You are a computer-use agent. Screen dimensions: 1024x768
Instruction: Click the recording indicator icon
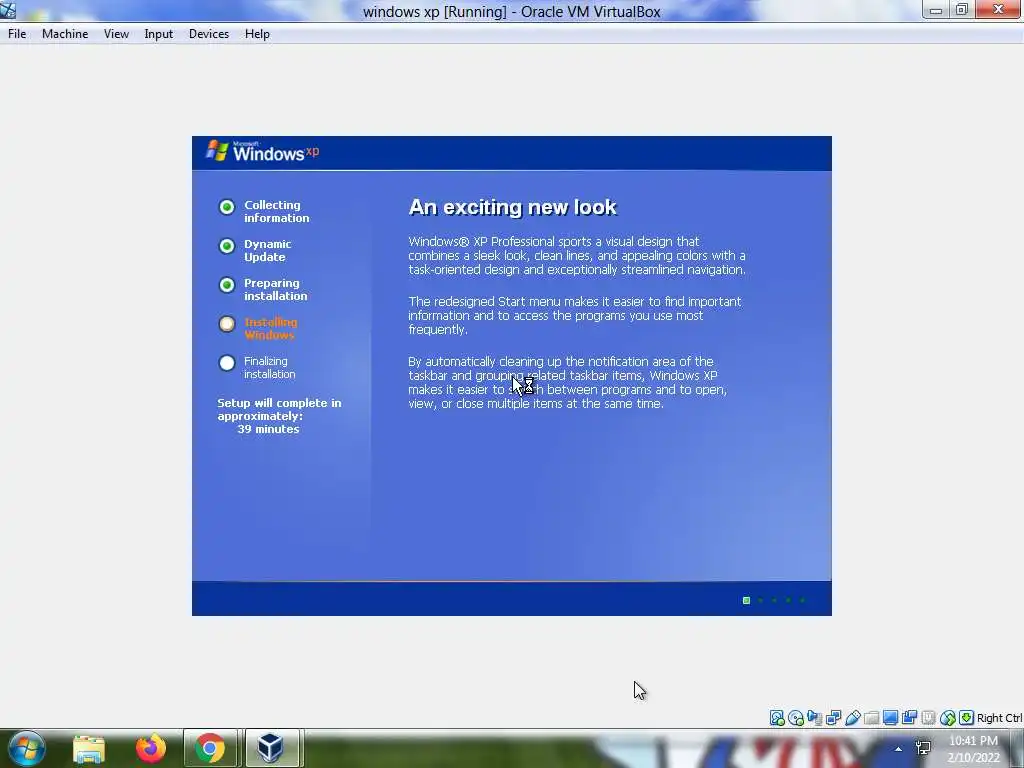tap(909, 718)
